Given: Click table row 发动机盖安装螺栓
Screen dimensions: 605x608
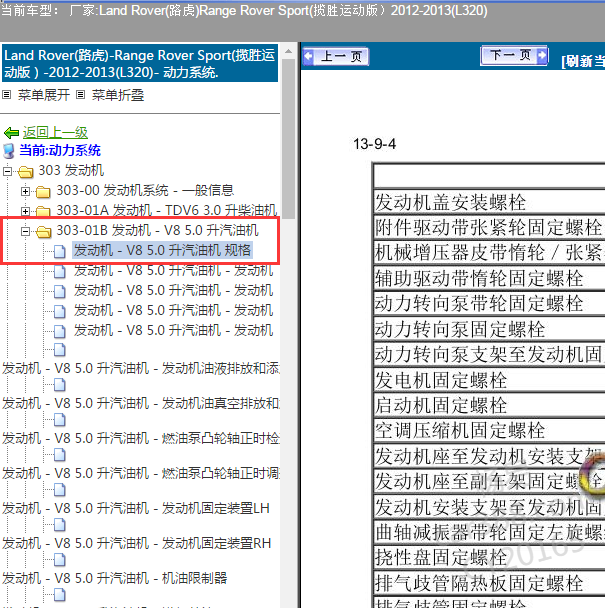Looking at the screenshot, I should [489, 202].
